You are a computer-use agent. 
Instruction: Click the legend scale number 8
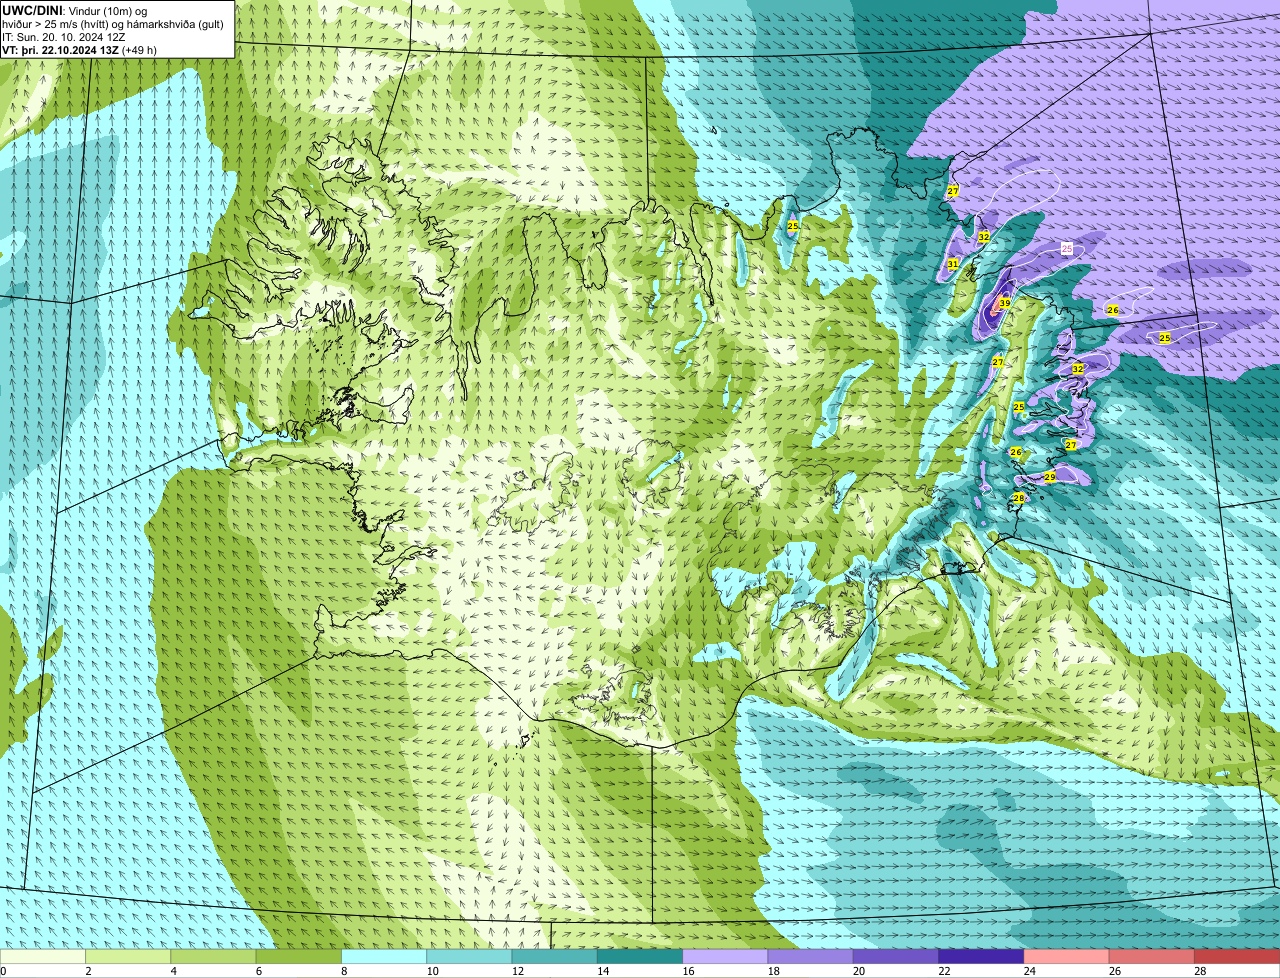345,971
